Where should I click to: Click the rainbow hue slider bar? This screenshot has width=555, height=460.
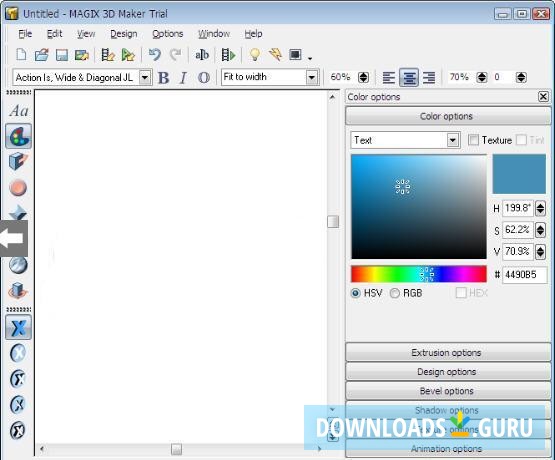click(x=419, y=274)
